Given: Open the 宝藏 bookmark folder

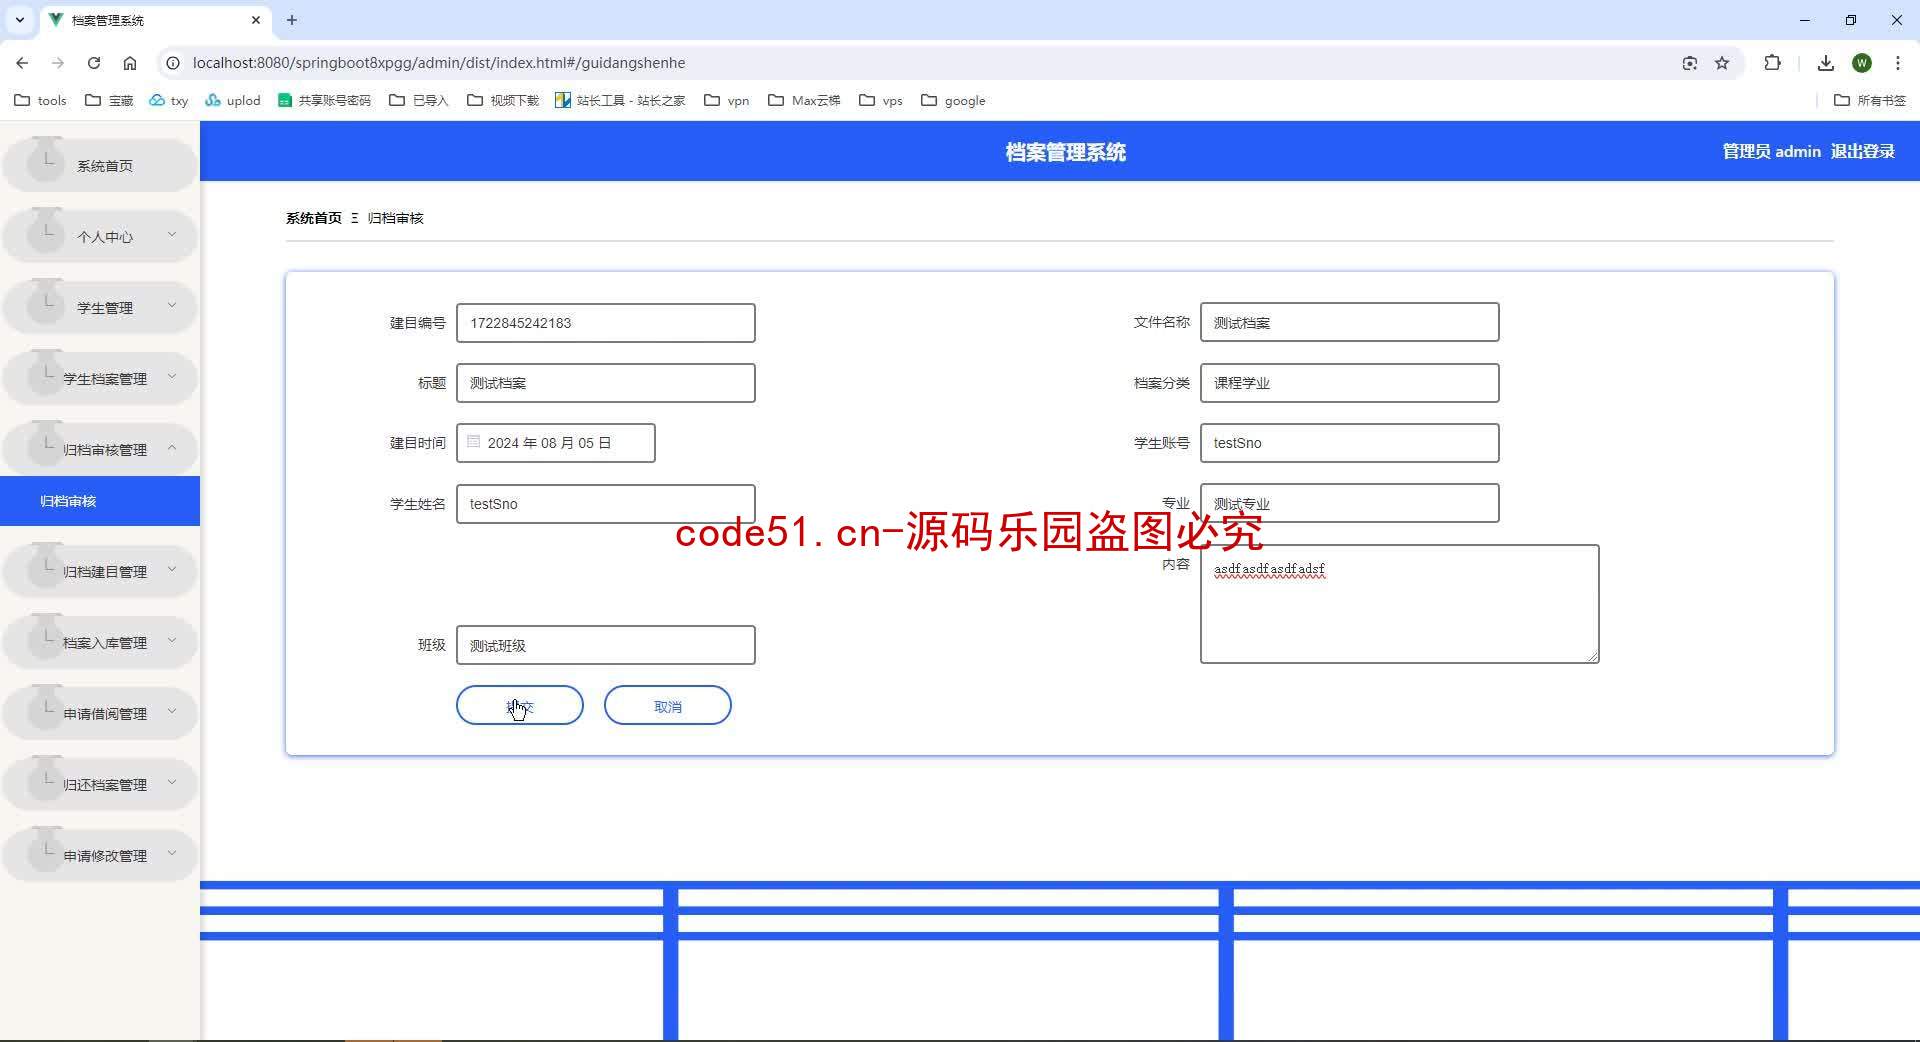Looking at the screenshot, I should coord(109,100).
